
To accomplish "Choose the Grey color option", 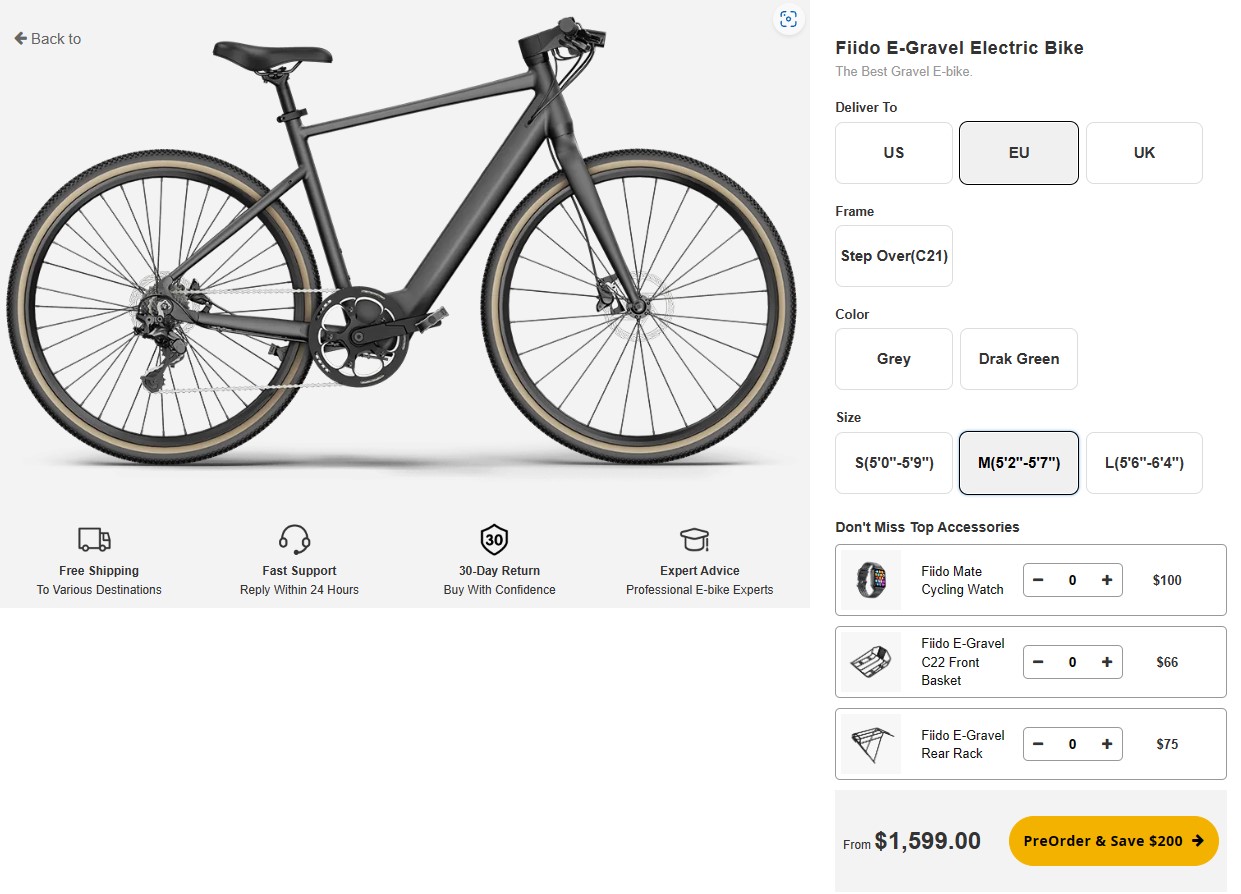I will pyautogui.click(x=893, y=359).
